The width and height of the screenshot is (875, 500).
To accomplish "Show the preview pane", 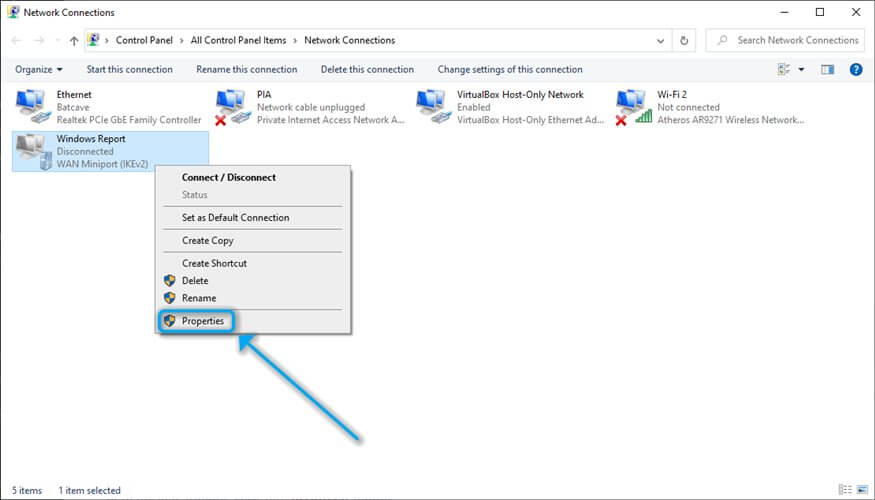I will (828, 70).
